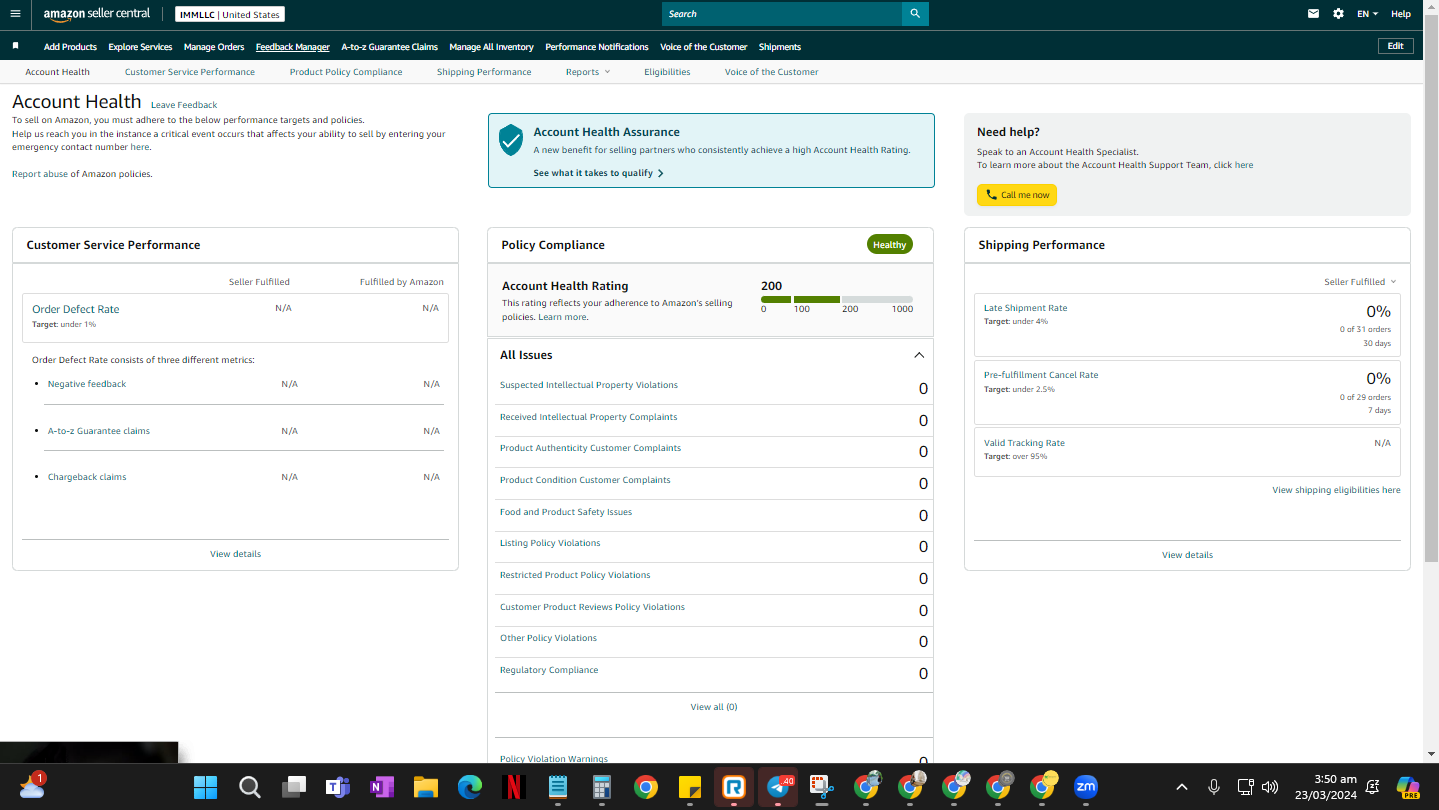Viewport: 1439px width, 810px height.
Task: Open the settings gear icon
Action: [x=1339, y=14]
